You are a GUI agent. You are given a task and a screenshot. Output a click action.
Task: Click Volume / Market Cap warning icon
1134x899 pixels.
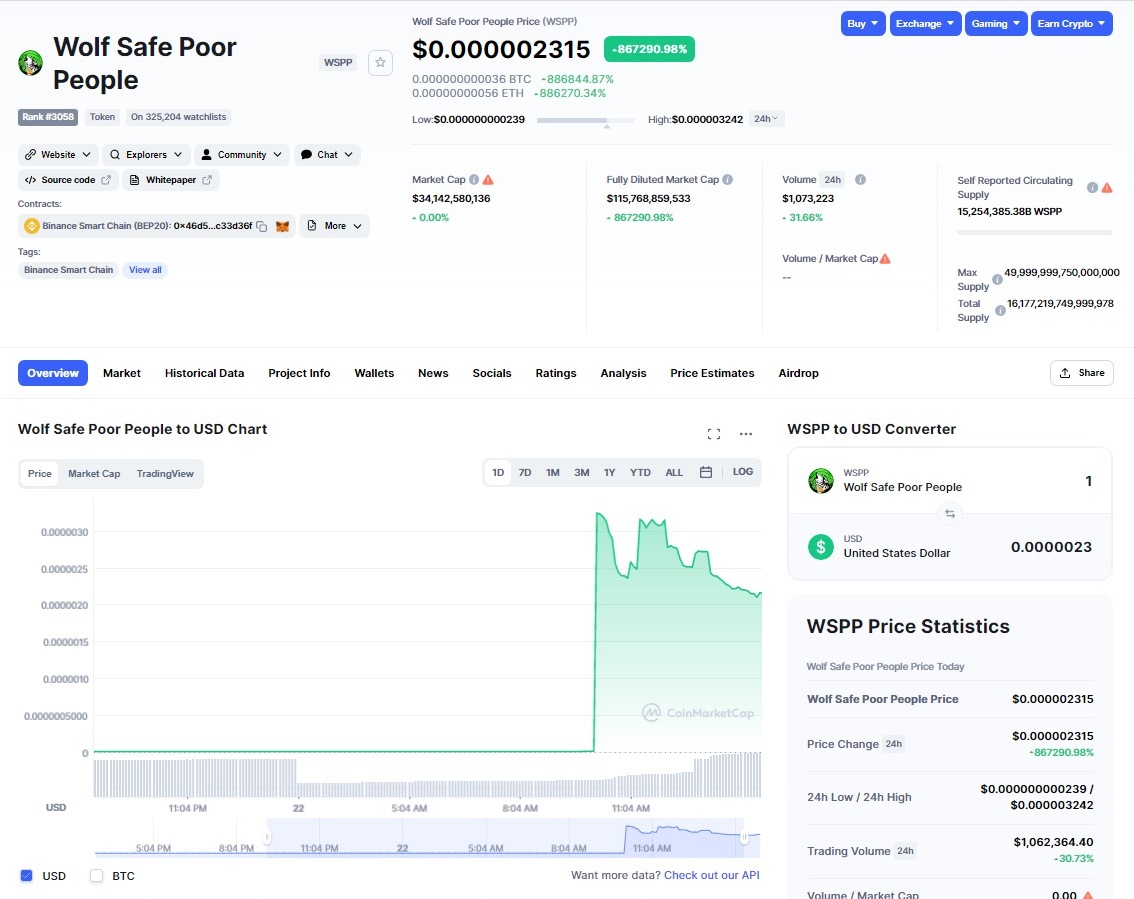(885, 259)
